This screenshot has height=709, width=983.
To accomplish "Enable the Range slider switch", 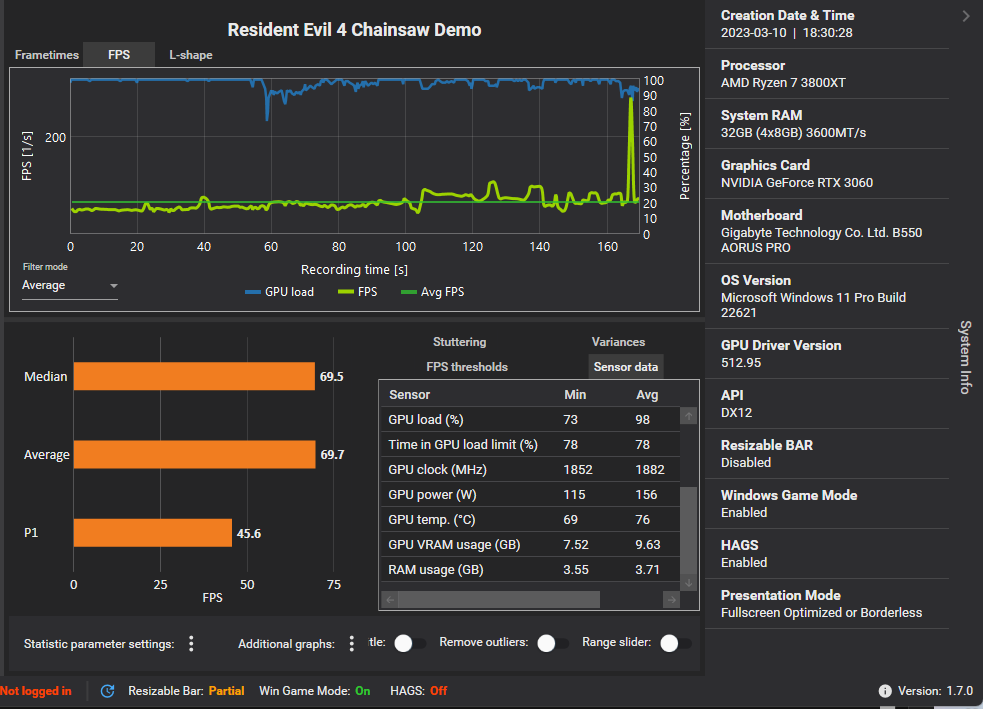I will pyautogui.click(x=676, y=643).
